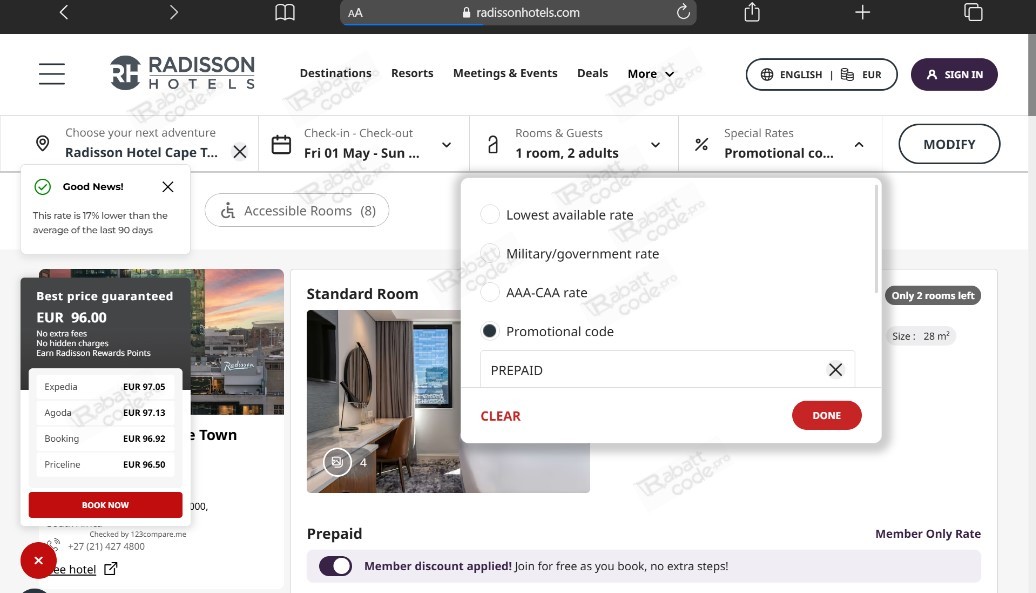Screen dimensions: 1036x593
Task: Click DONE to apply the promotional code
Action: (826, 415)
